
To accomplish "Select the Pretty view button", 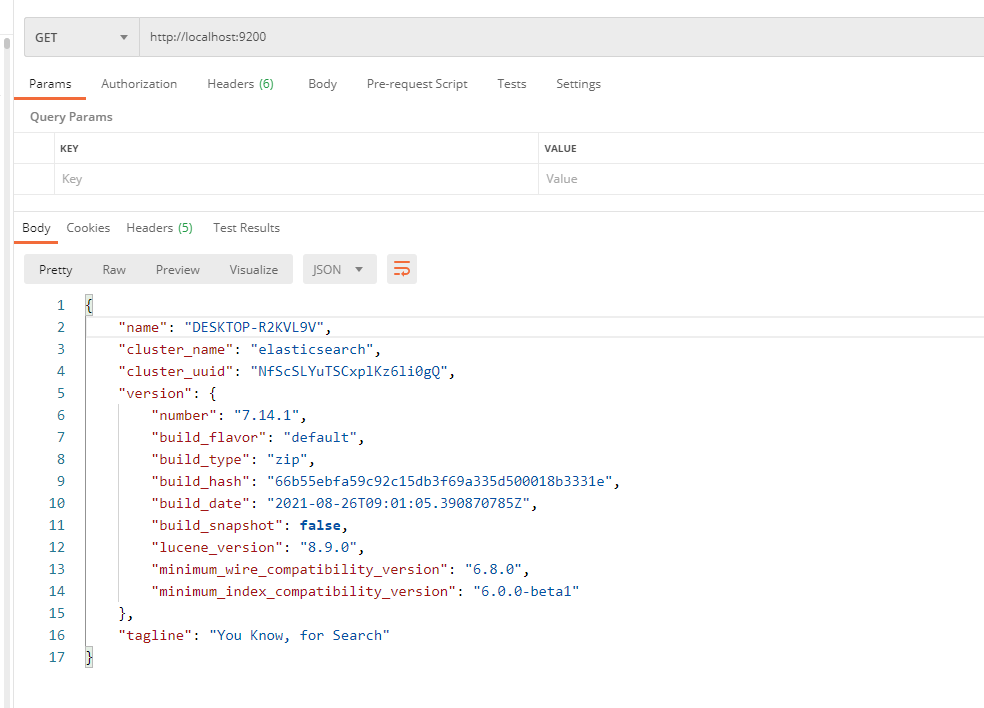I will tap(56, 269).
